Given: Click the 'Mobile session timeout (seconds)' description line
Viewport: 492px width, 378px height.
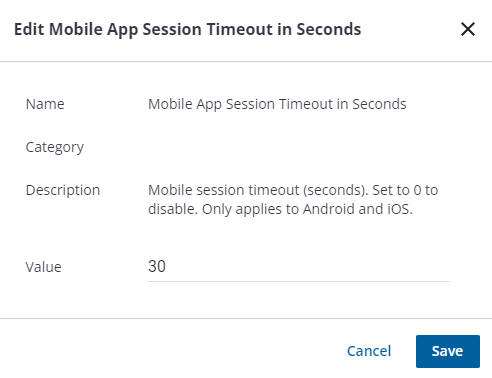Looking at the screenshot, I should (x=258, y=190).
